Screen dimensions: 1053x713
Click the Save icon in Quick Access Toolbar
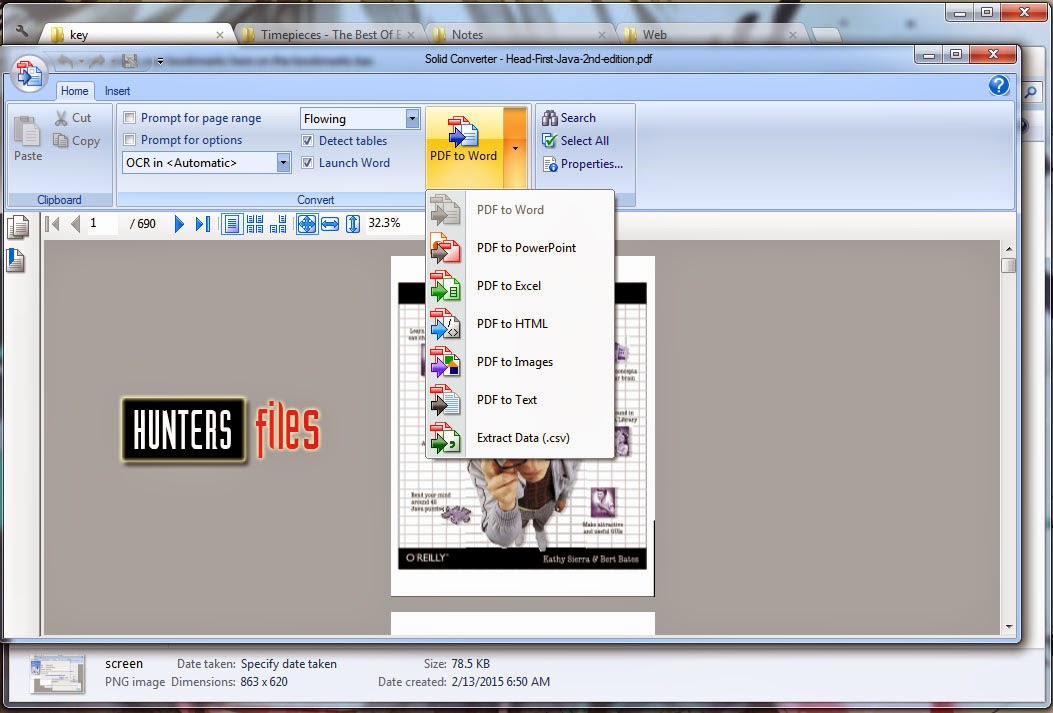[x=130, y=61]
